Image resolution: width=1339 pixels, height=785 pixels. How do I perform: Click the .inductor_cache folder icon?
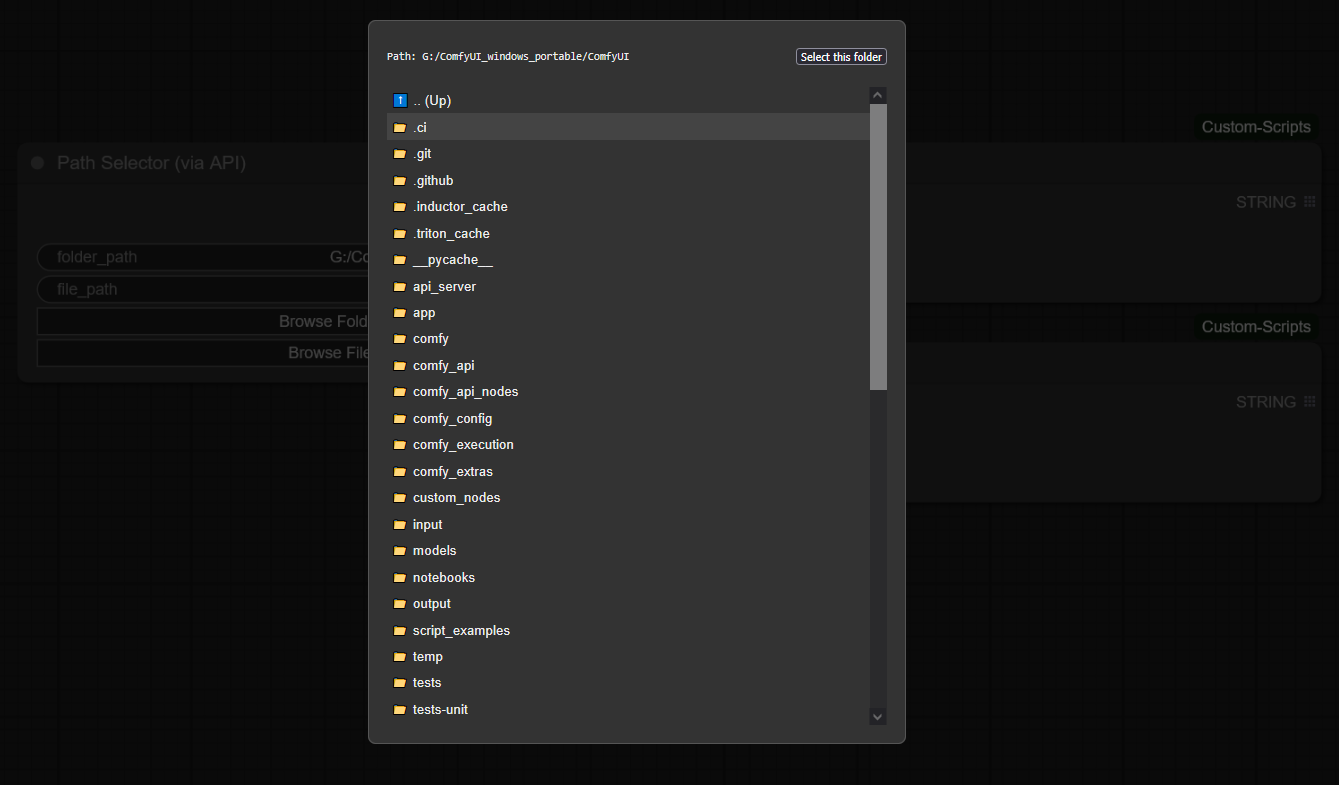(x=400, y=207)
